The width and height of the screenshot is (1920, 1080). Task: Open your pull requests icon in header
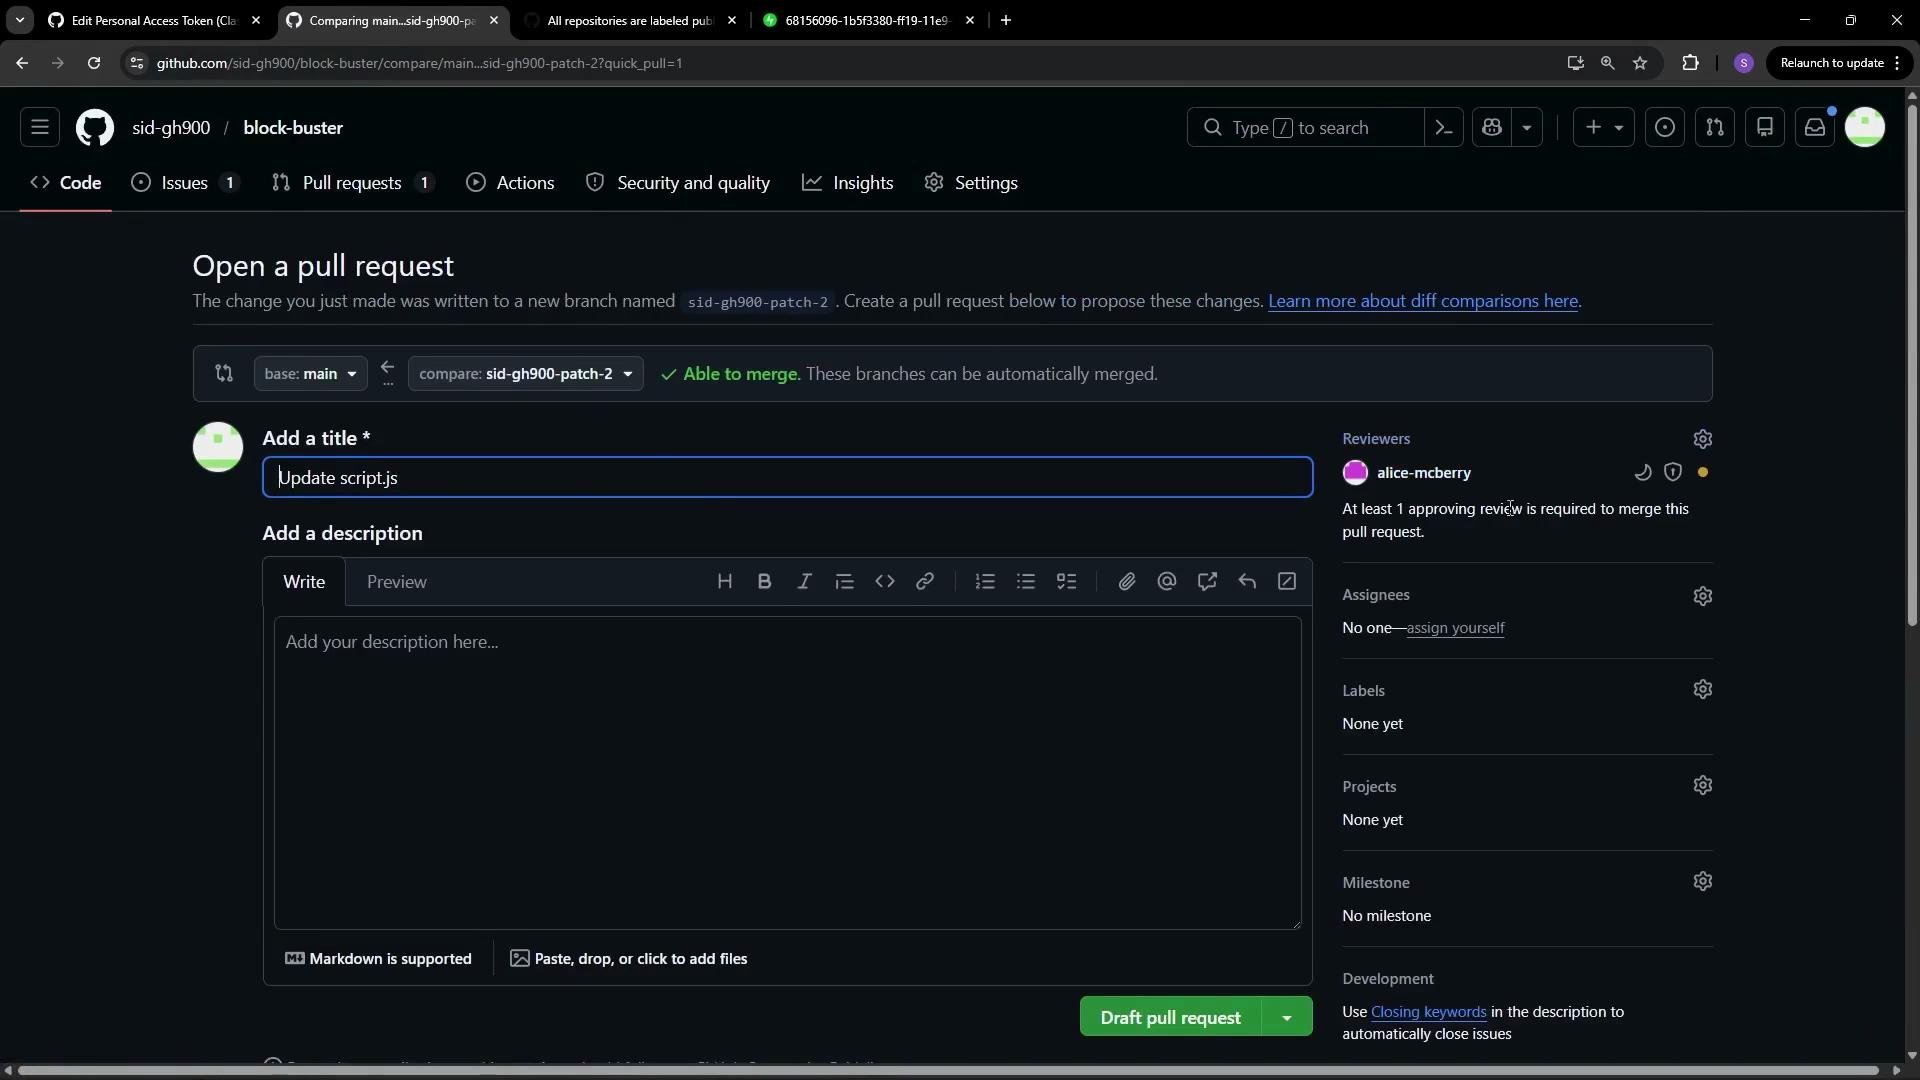pos(1715,128)
